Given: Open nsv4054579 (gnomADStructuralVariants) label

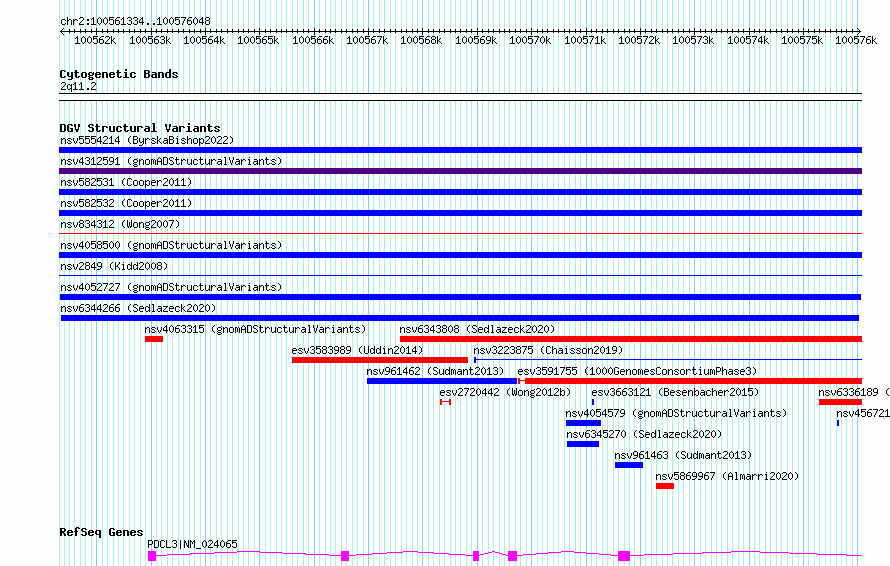Looking at the screenshot, I should coord(677,413).
